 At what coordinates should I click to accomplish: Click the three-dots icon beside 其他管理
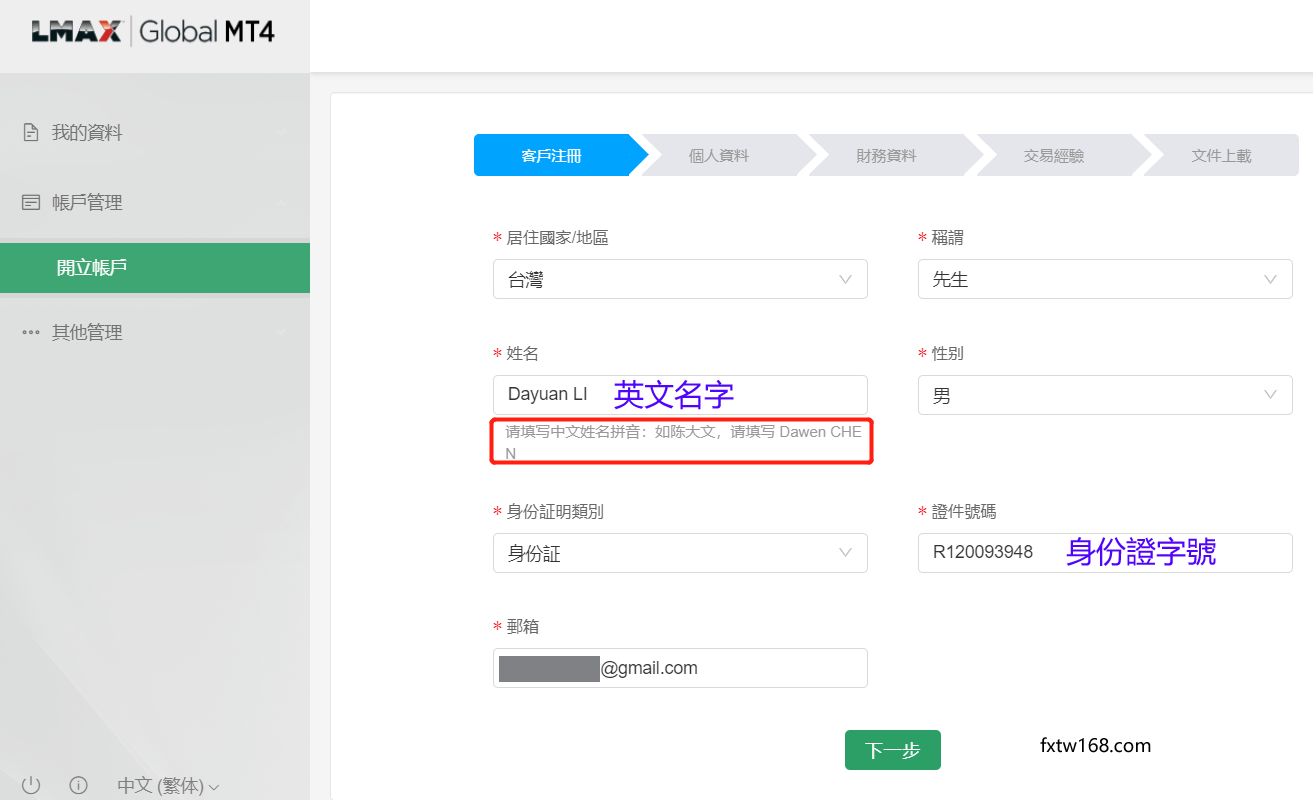coord(31,333)
